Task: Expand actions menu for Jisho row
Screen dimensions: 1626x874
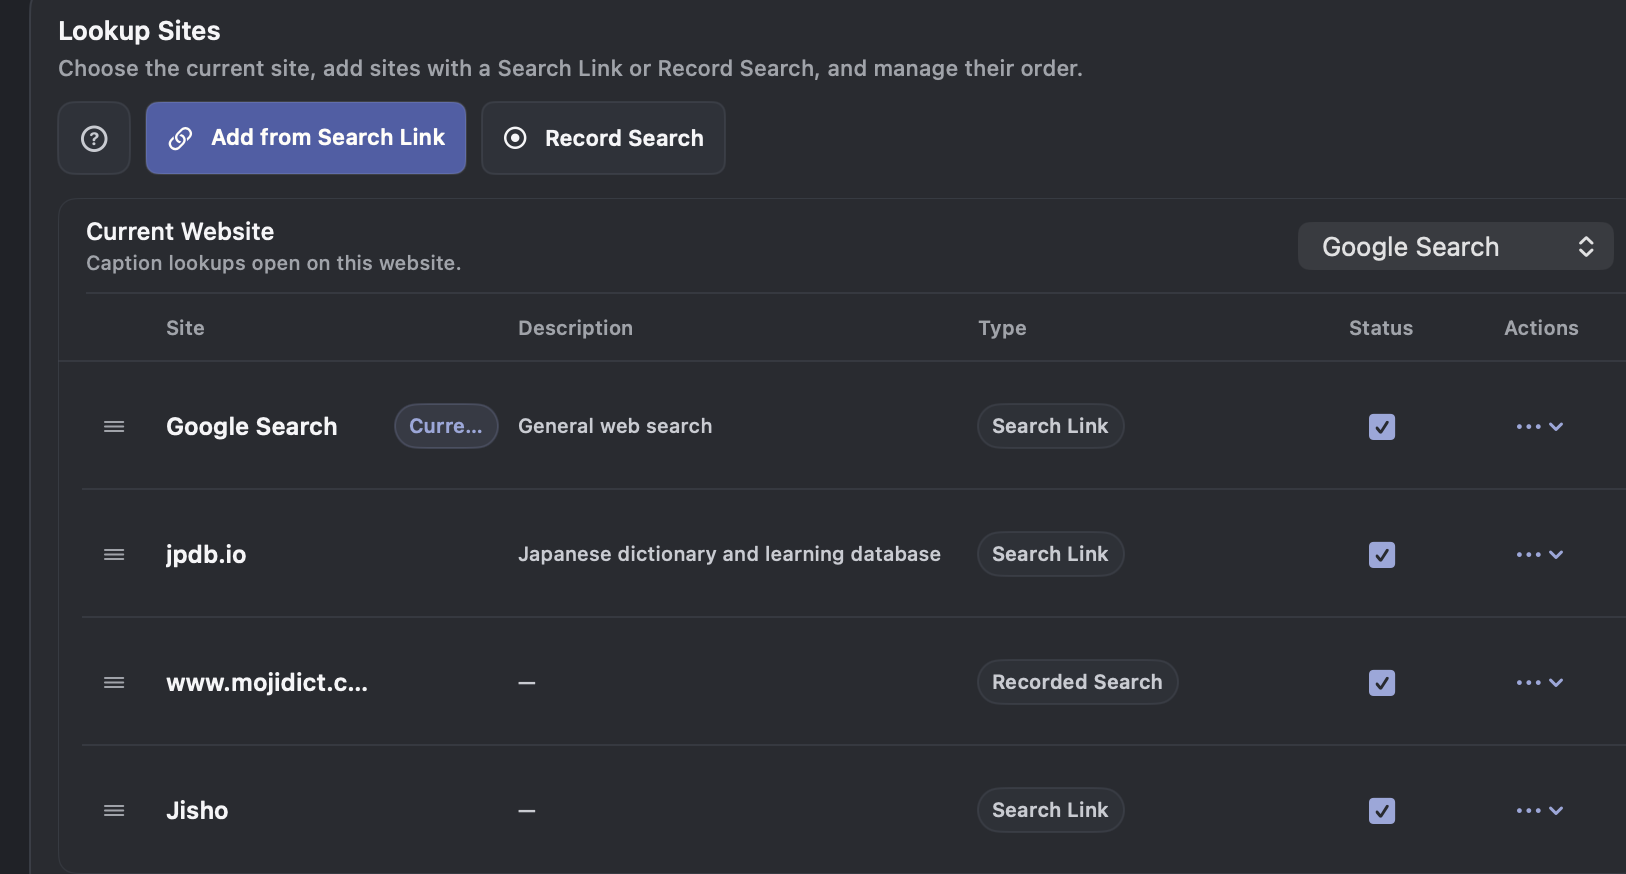Action: point(1540,811)
